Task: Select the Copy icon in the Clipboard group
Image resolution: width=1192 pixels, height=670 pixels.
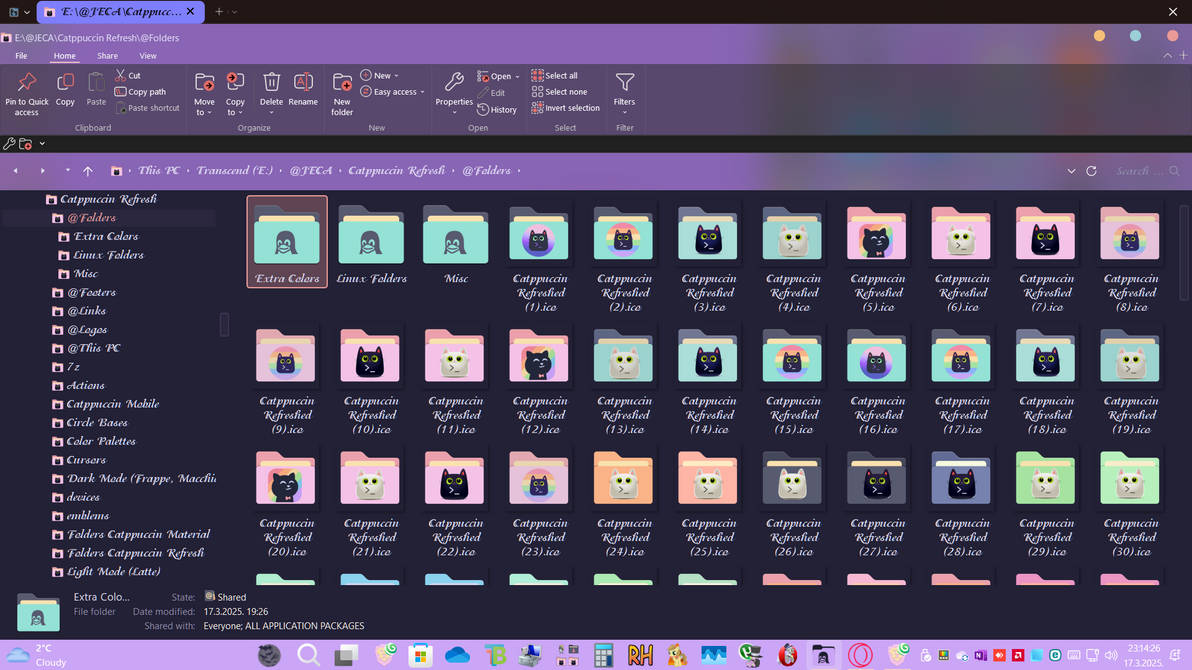Action: pyautogui.click(x=65, y=81)
